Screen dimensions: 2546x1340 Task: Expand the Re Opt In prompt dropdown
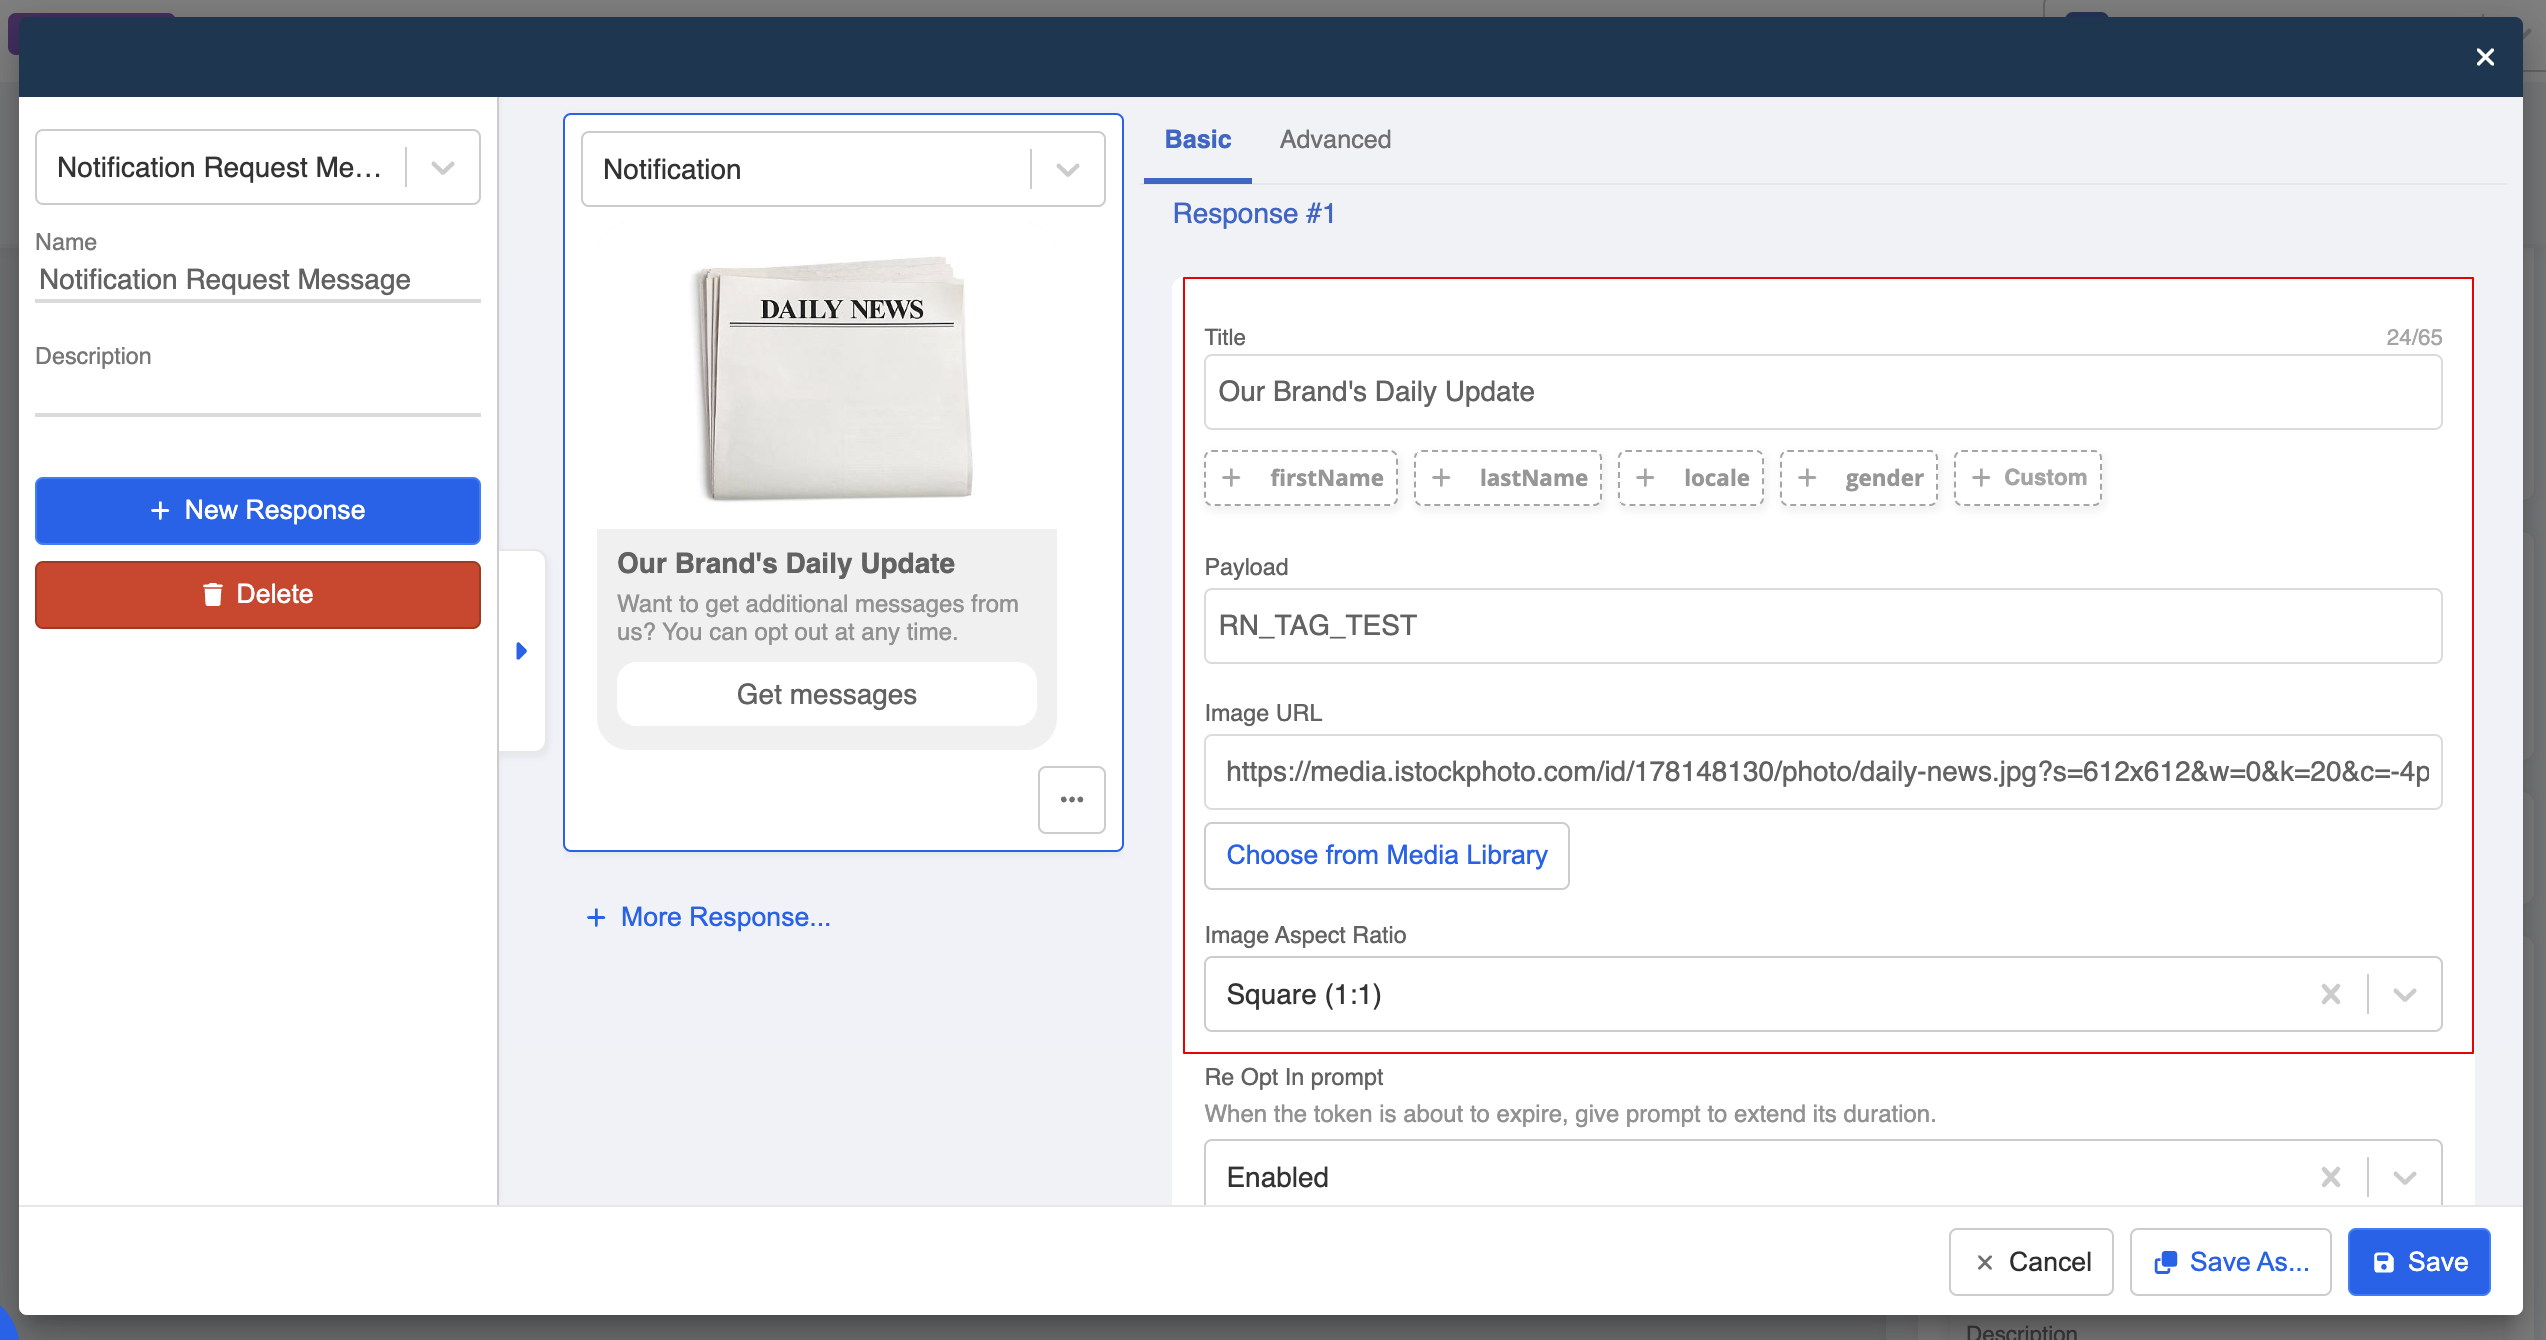[x=2405, y=1177]
